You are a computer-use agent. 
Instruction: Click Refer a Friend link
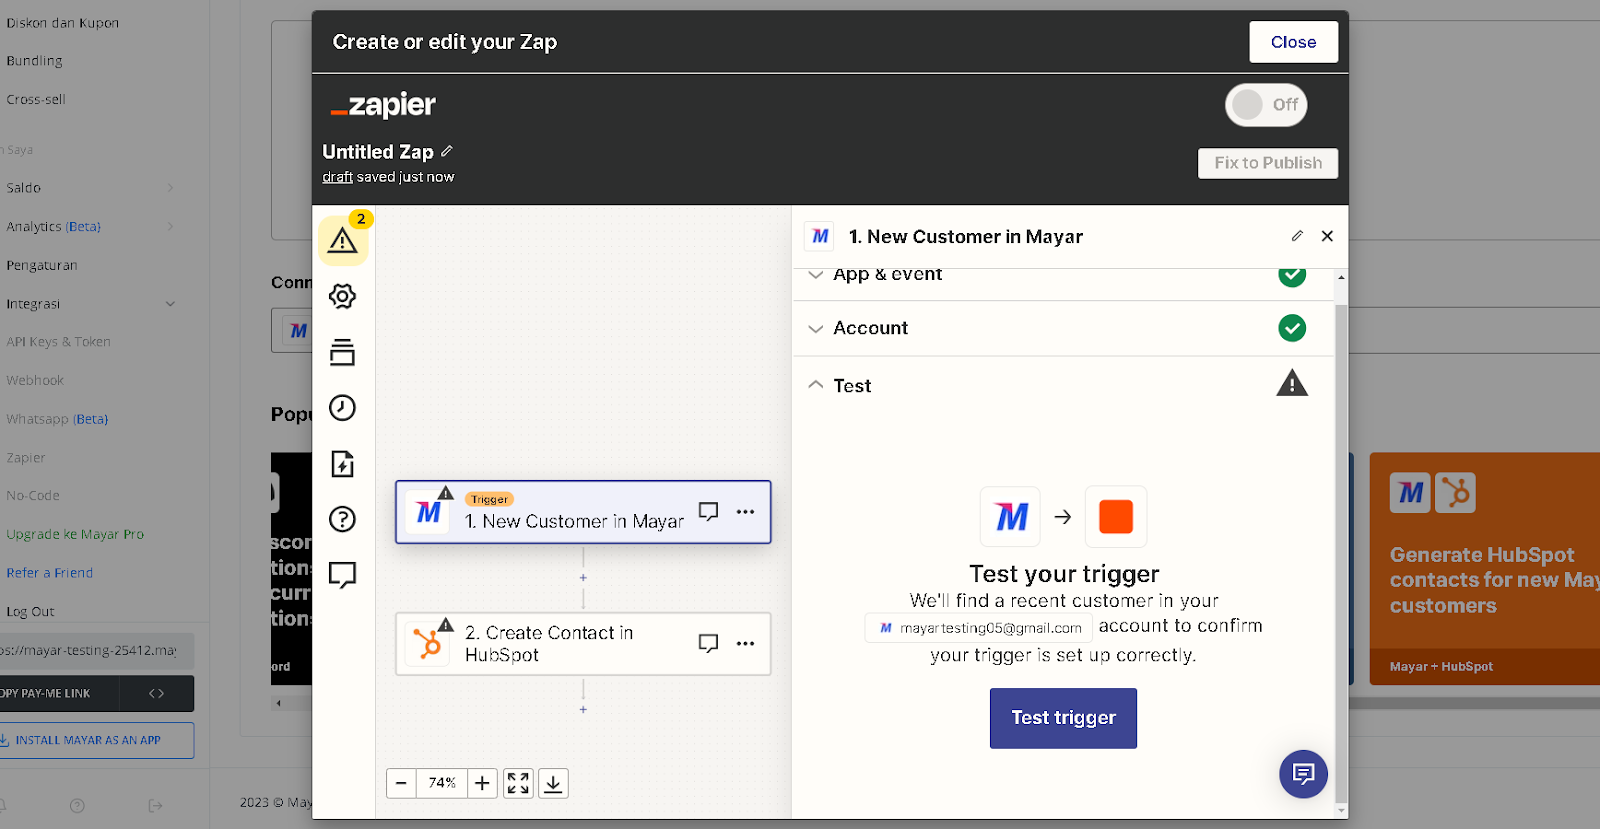[49, 573]
